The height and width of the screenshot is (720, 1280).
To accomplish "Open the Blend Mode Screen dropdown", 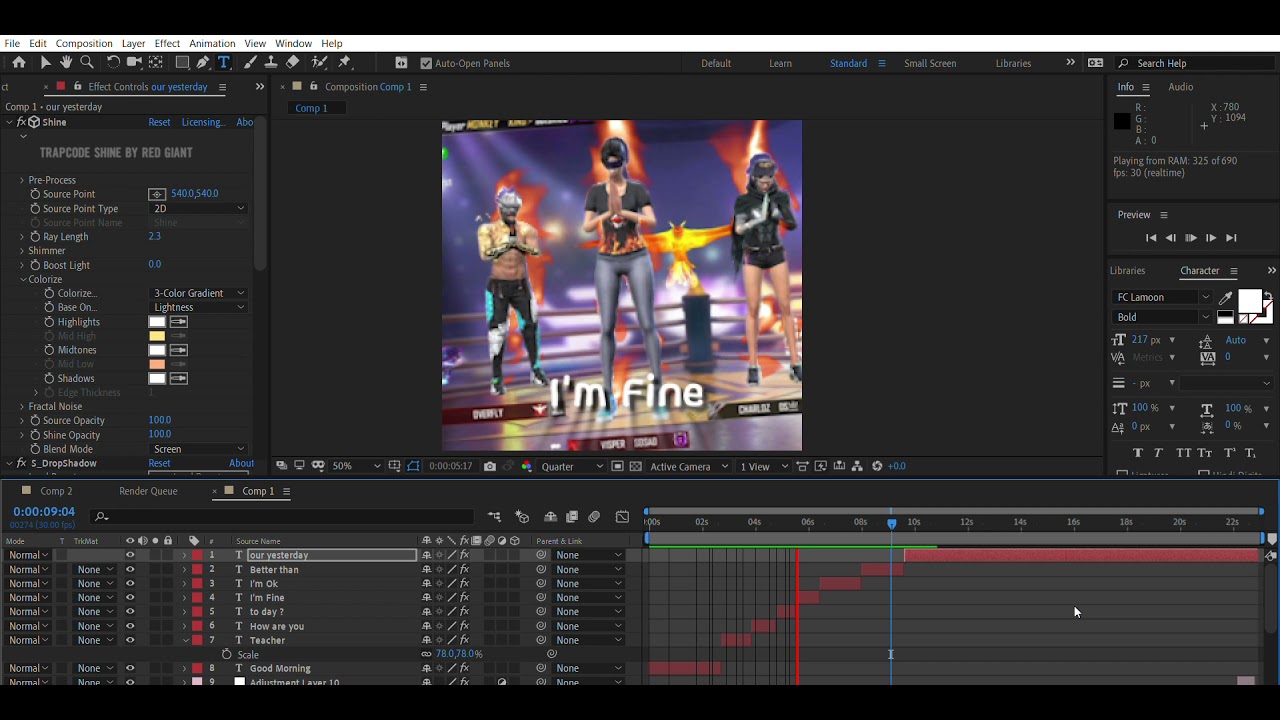I will 198,449.
